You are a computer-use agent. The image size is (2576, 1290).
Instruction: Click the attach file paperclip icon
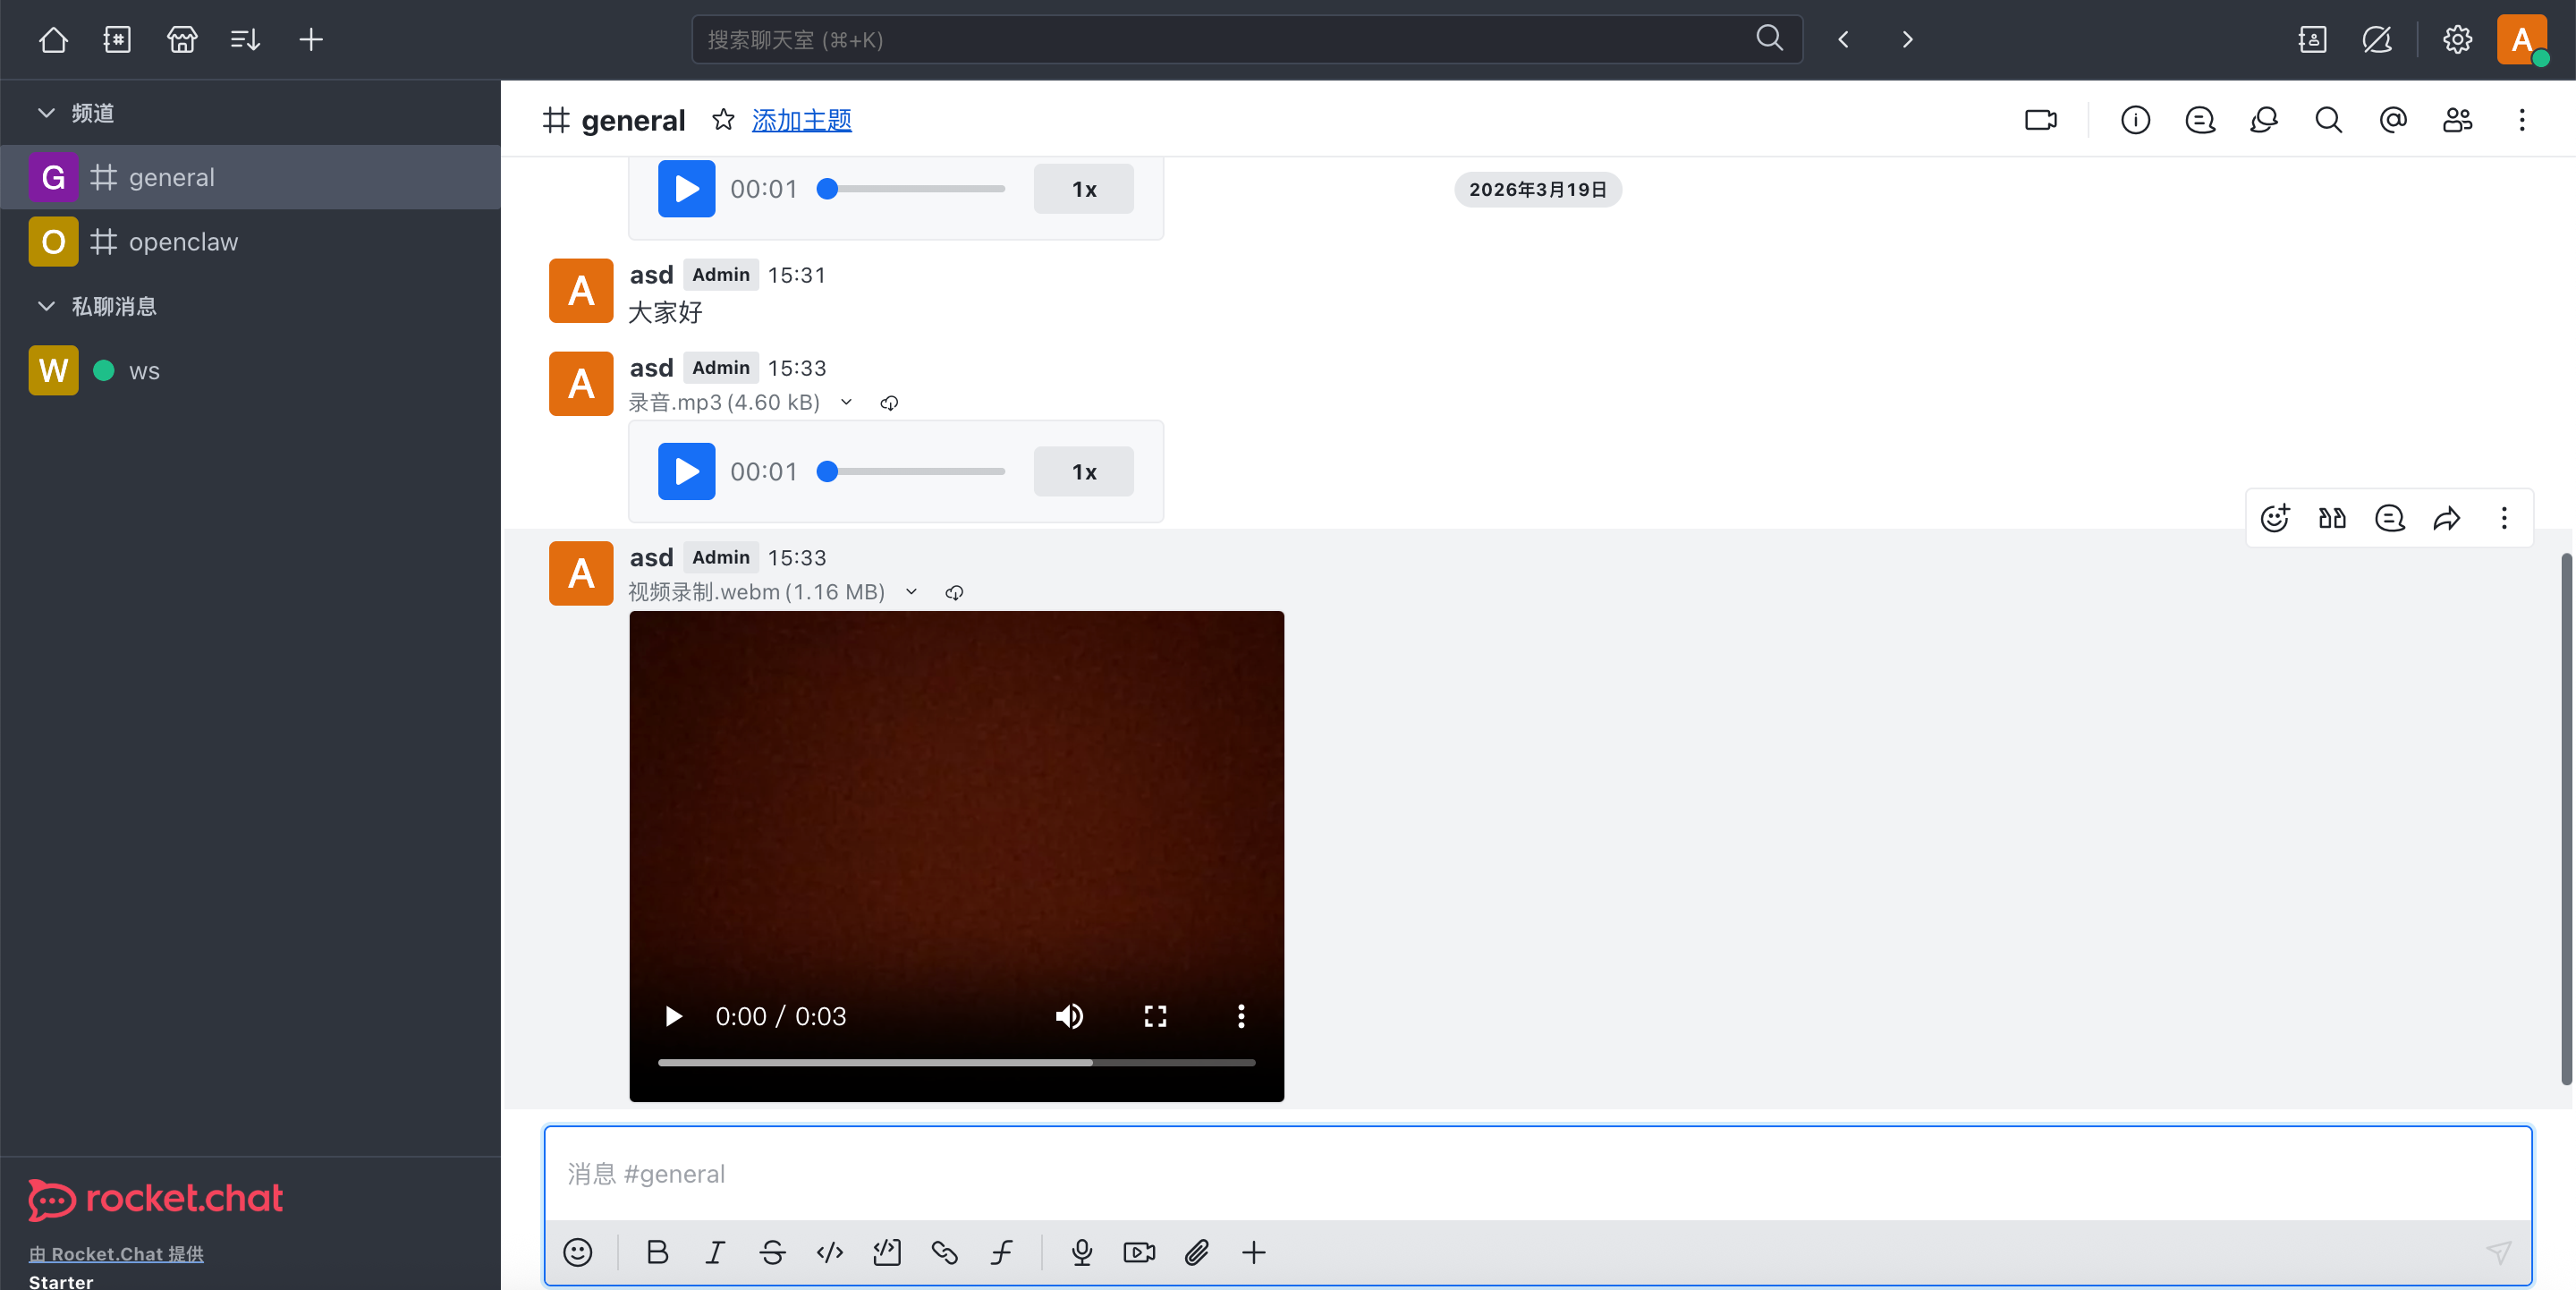[1196, 1252]
